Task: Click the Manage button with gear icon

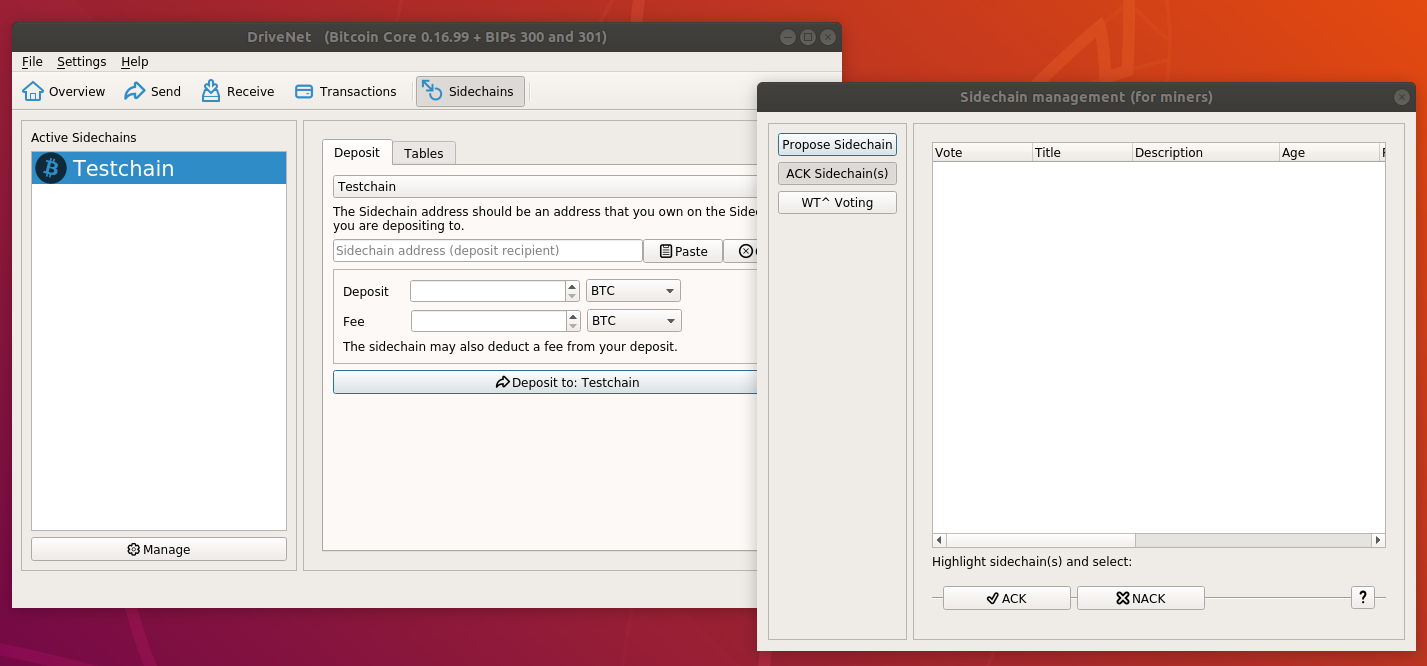Action: [159, 549]
